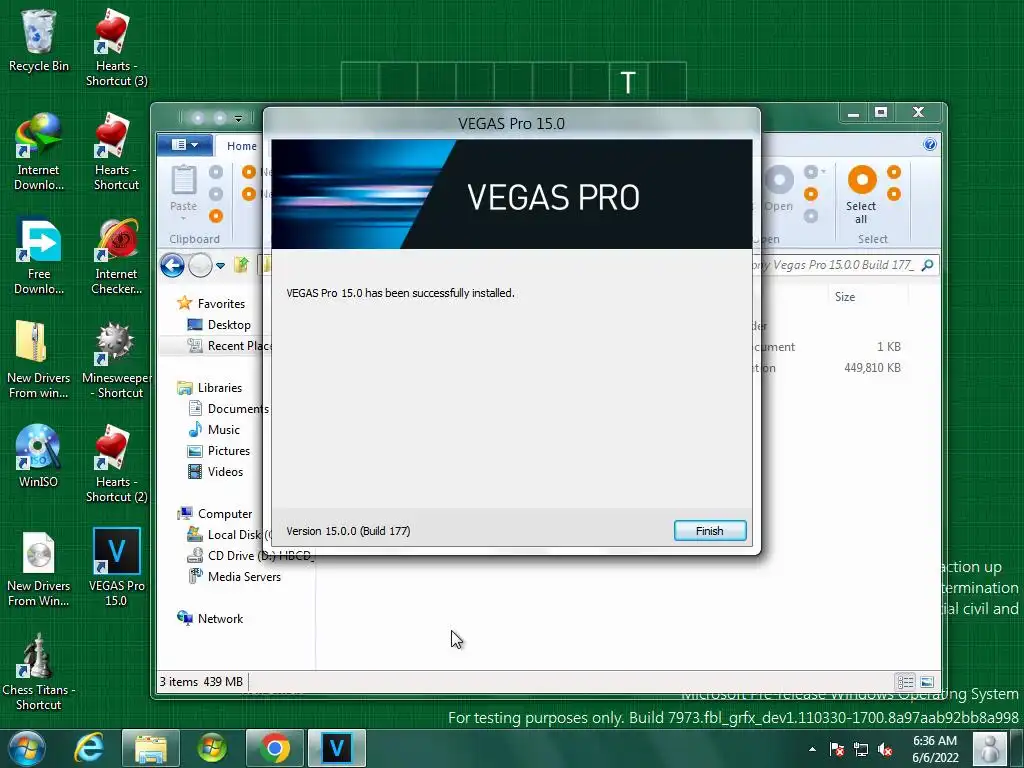Open the Documents library
This screenshot has width=1024, height=768.
point(229,409)
